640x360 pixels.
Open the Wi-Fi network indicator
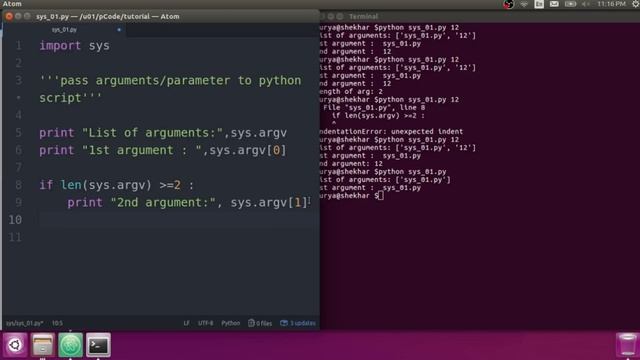tap(524, 4)
